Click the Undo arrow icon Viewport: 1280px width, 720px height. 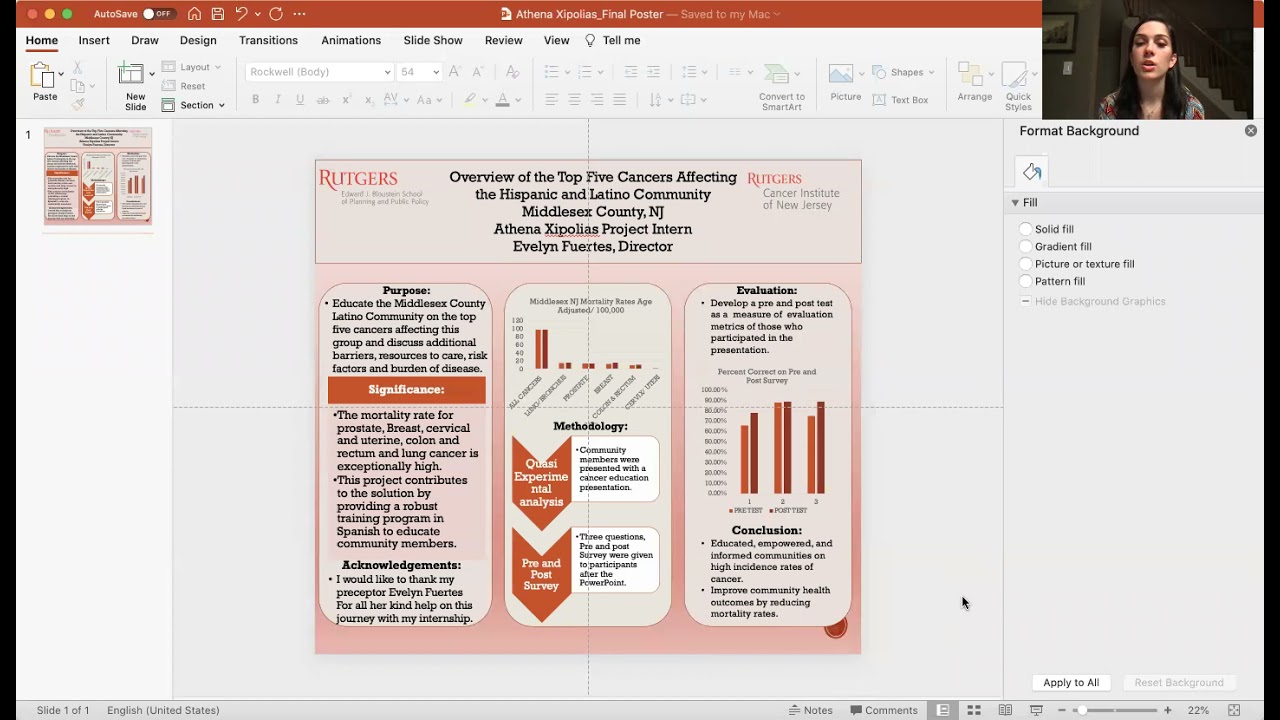click(x=241, y=14)
